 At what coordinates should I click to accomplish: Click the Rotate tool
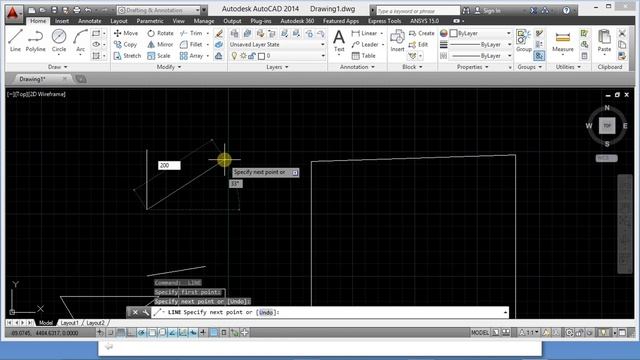[160, 33]
